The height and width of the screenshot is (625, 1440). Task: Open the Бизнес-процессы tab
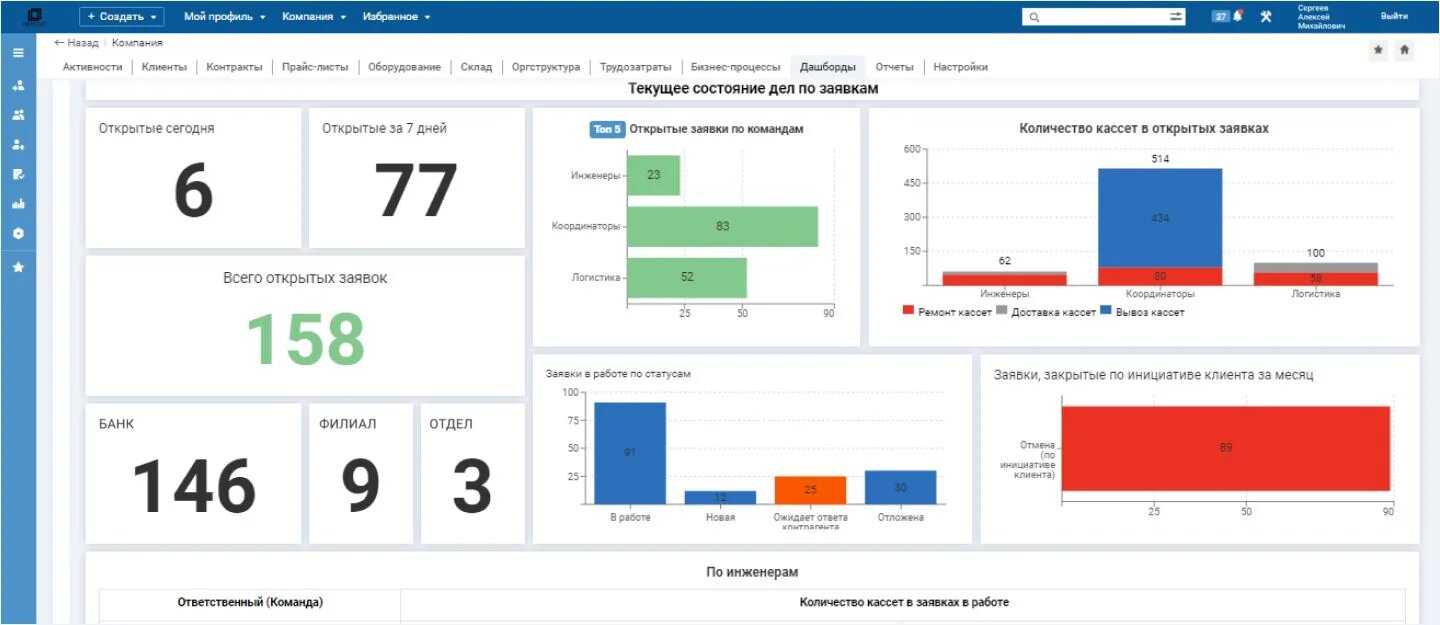(x=735, y=67)
